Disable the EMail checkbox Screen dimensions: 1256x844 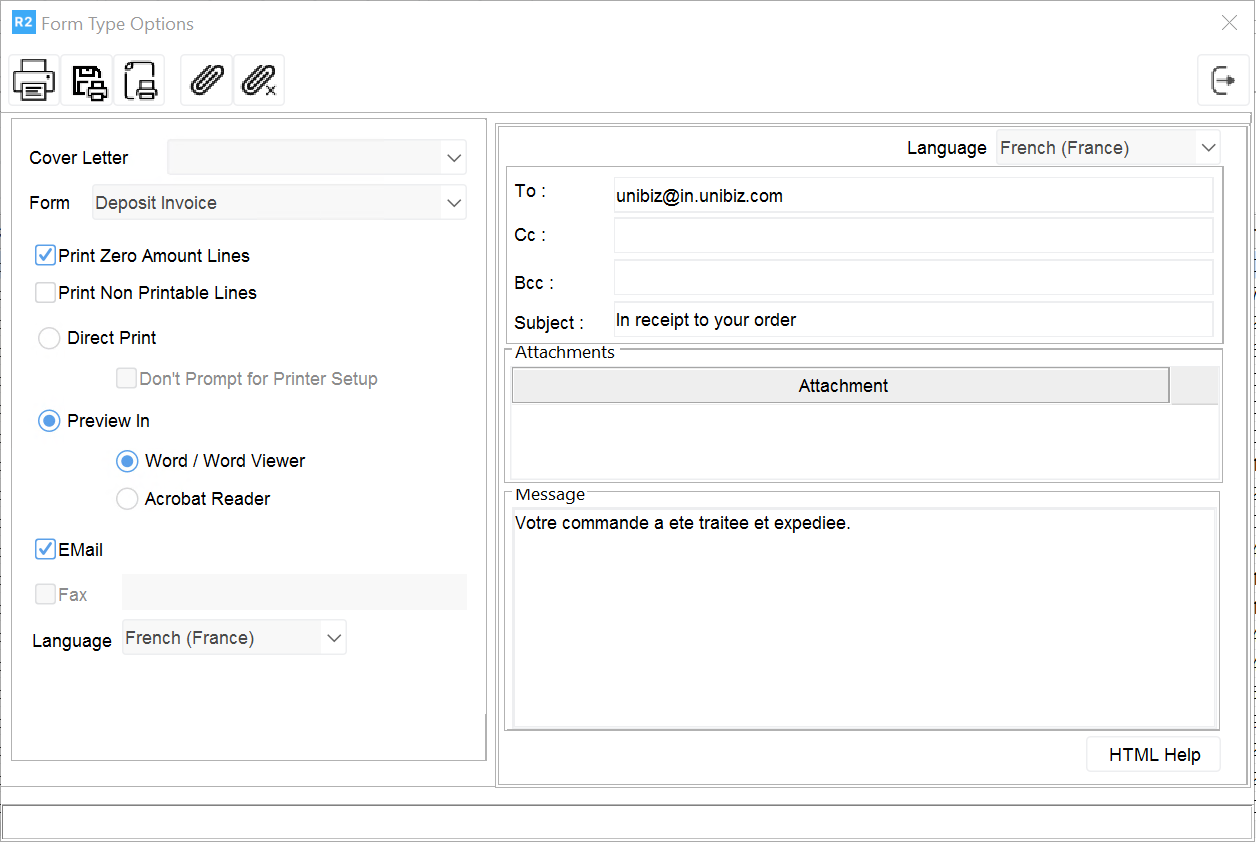point(45,550)
